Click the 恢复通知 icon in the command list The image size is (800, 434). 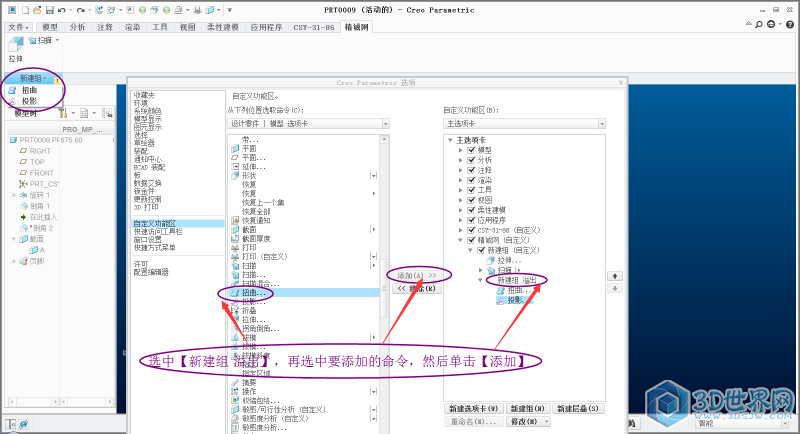235,221
